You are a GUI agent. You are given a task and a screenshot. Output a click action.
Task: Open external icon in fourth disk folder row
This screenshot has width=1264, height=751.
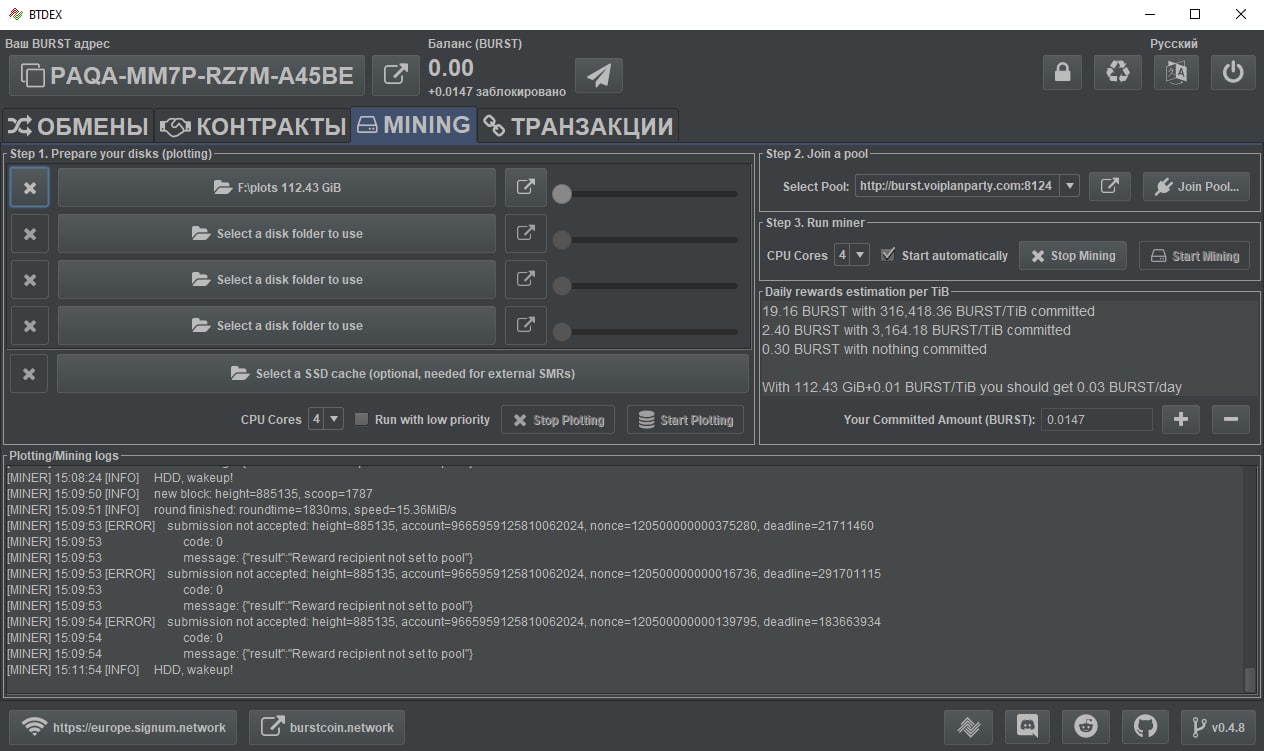coord(525,325)
